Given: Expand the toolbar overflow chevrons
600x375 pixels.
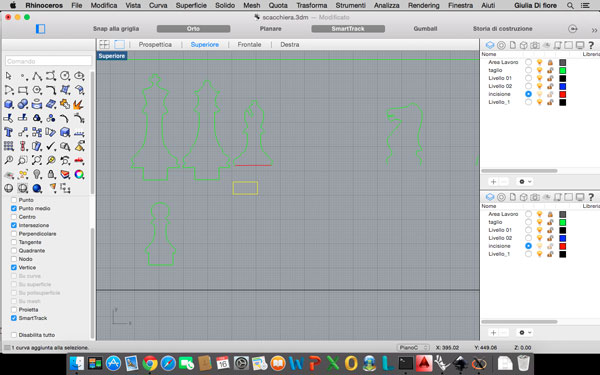Looking at the screenshot, I should click(594, 30).
